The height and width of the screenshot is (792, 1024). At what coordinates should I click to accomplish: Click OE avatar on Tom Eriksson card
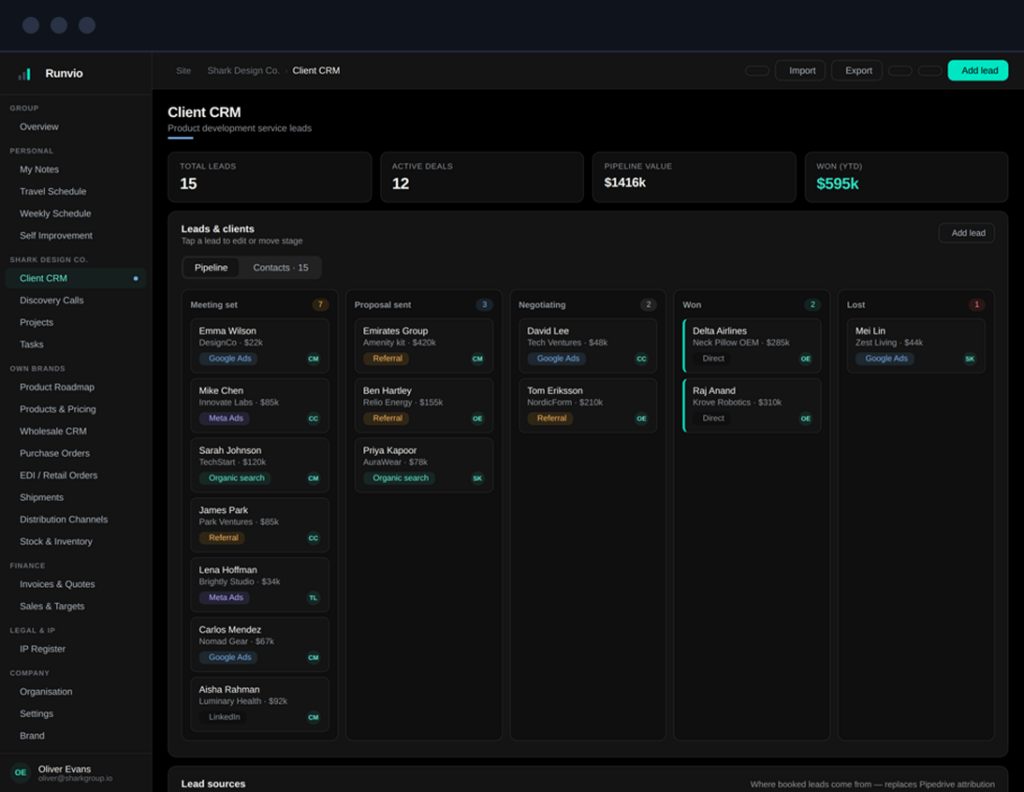coord(641,419)
